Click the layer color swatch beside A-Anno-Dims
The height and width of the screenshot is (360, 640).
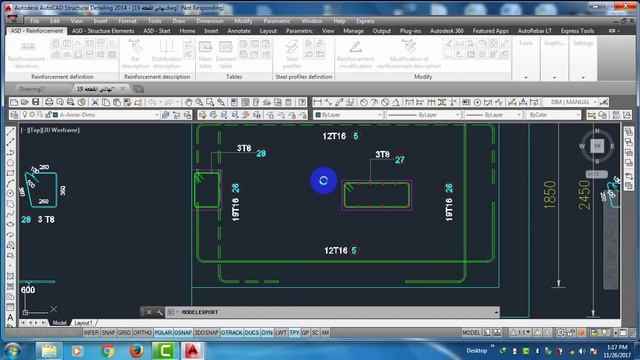56,115
